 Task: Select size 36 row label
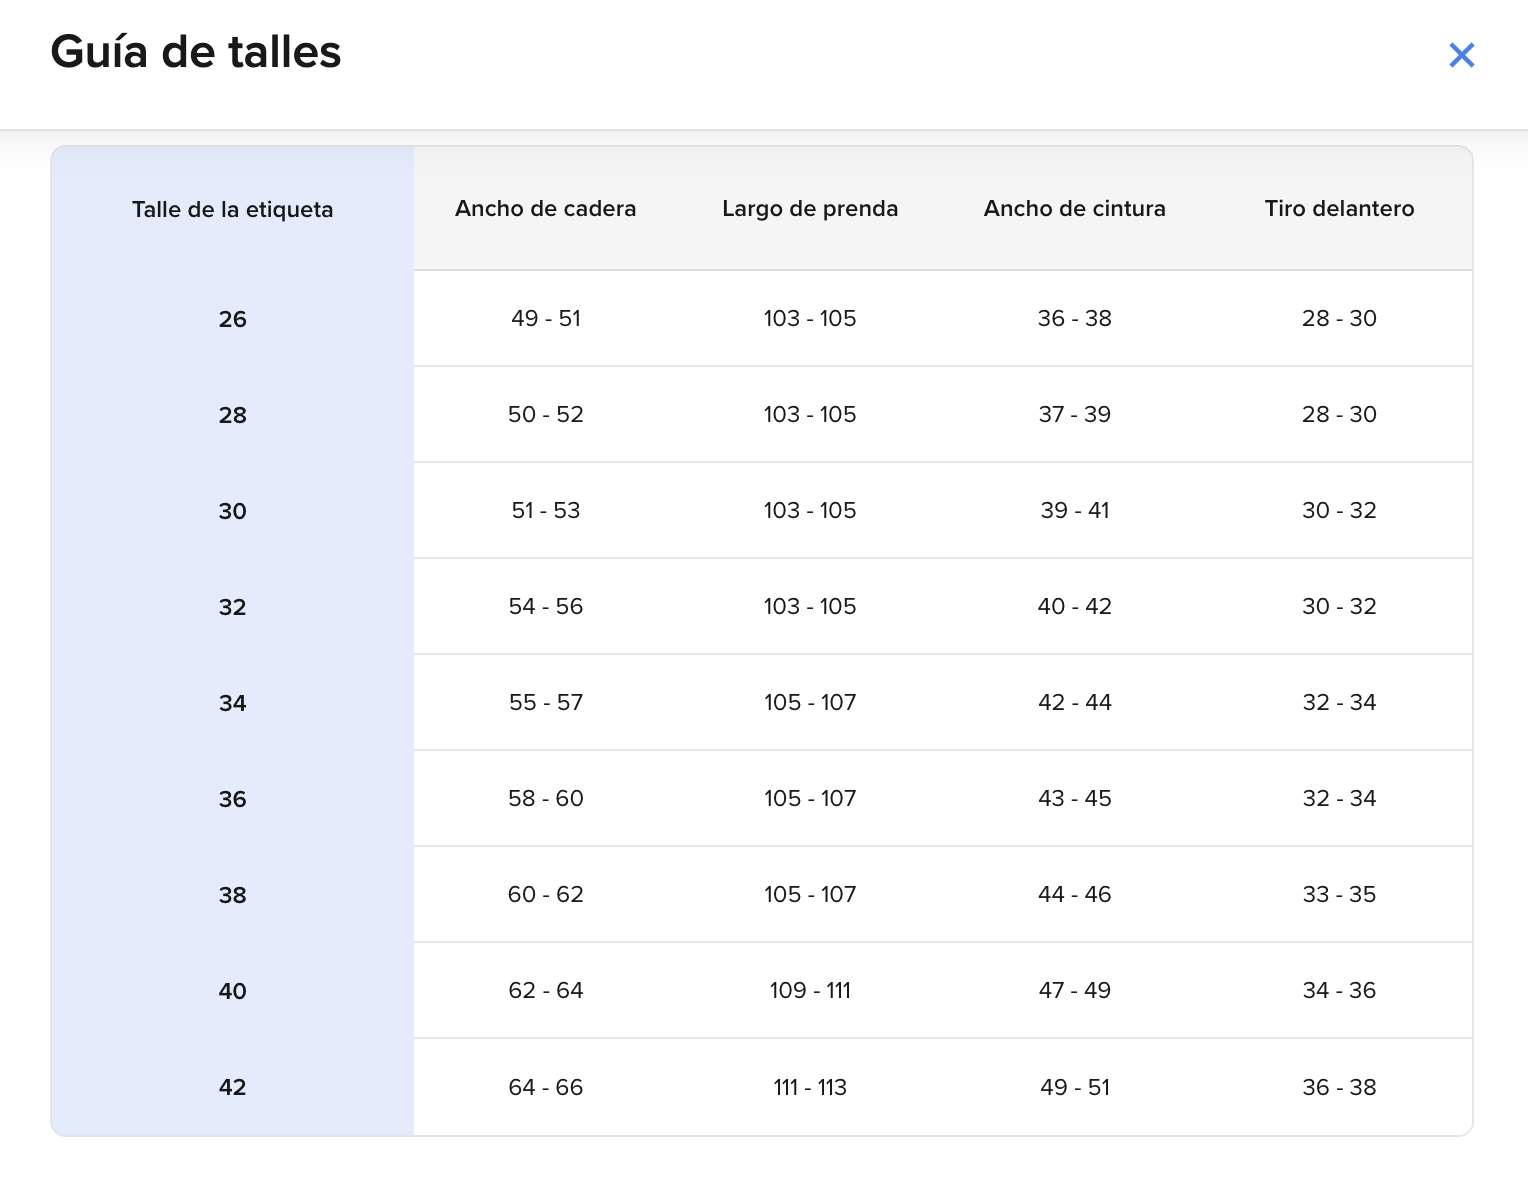tap(232, 799)
